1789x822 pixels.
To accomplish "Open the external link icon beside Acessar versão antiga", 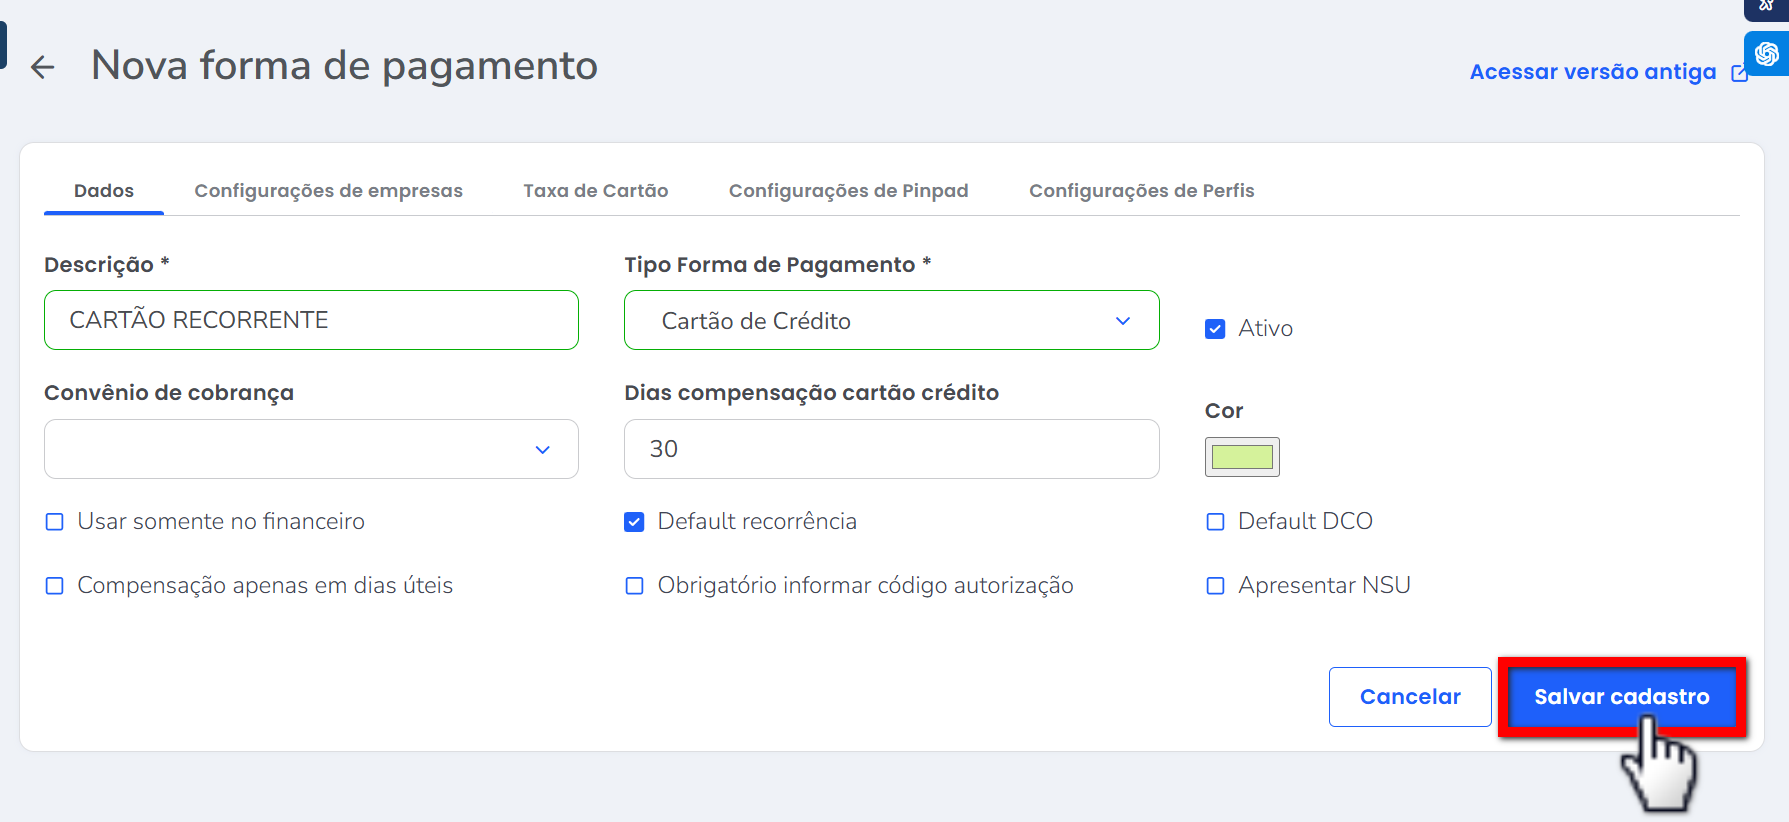I will coord(1739,73).
